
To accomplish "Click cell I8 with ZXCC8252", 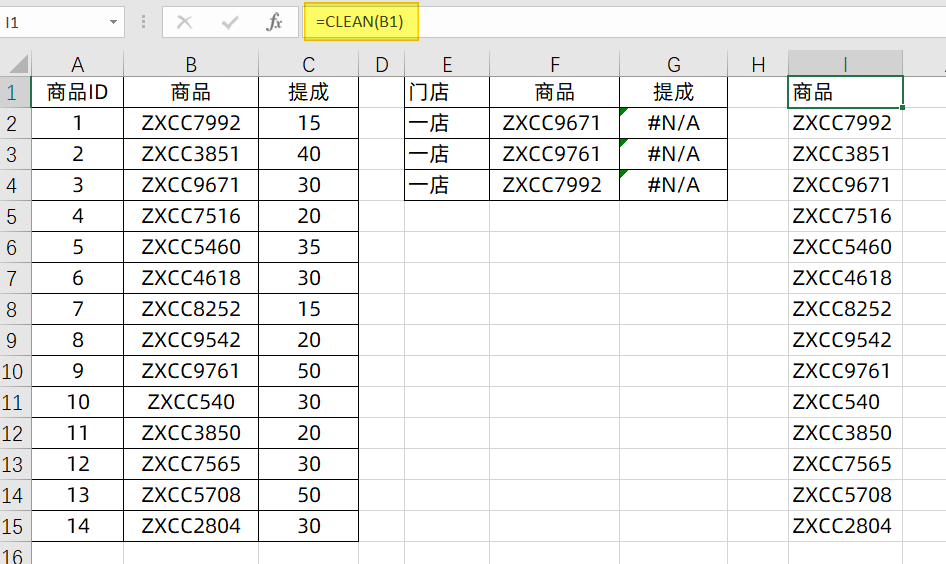I will 845,309.
